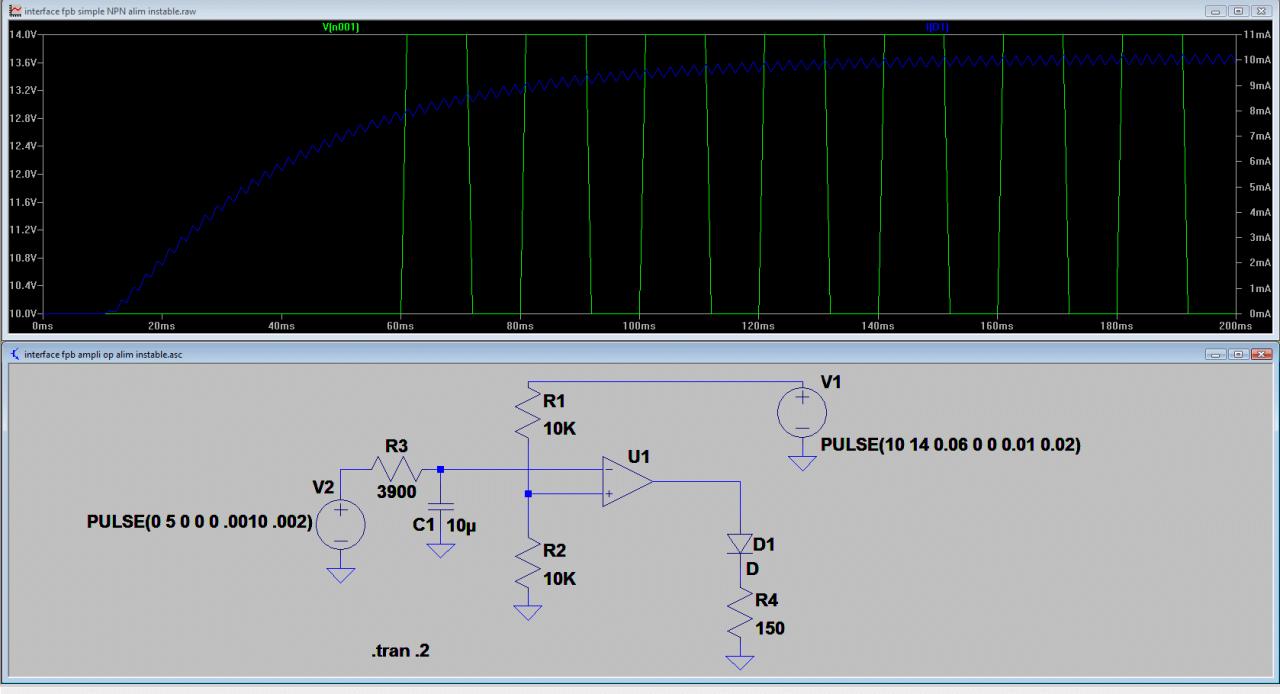Close the schematic .asc window
1280x694 pixels.
pos(1262,354)
